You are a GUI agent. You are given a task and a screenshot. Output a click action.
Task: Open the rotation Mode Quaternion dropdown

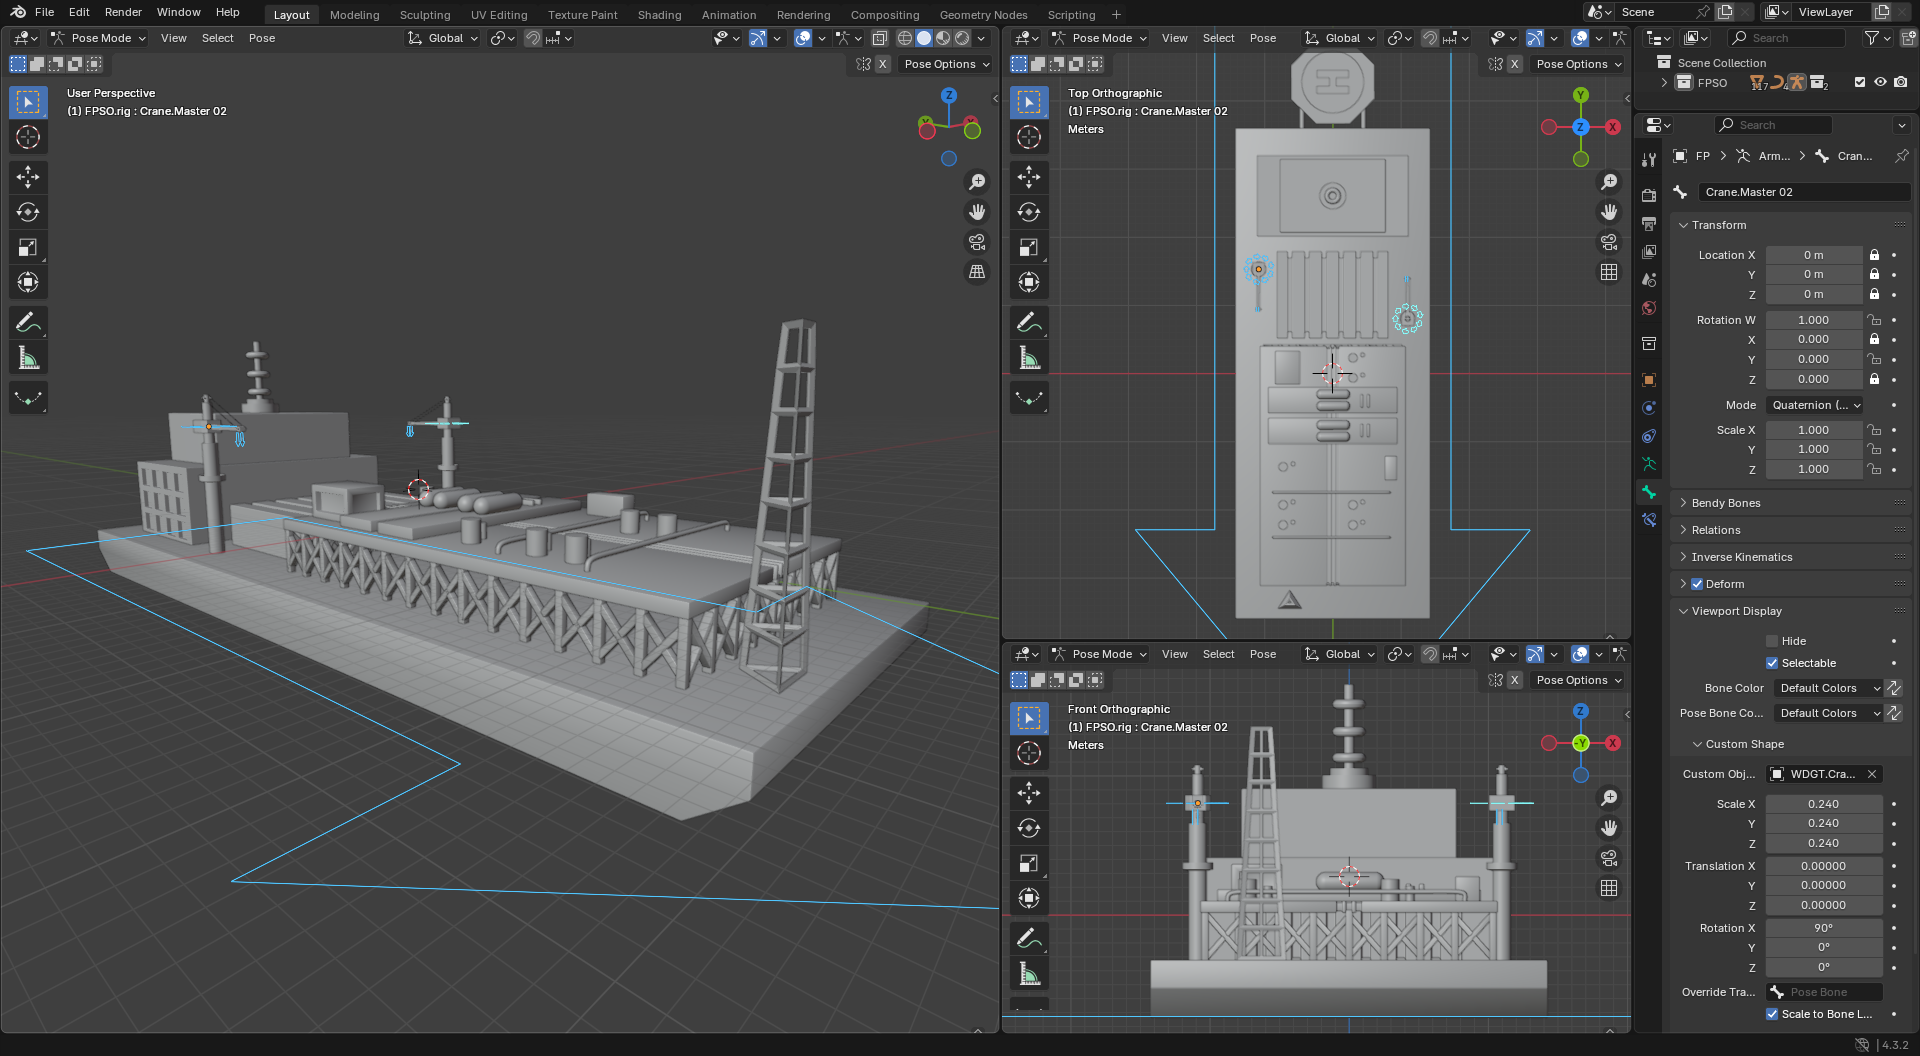coord(1815,405)
